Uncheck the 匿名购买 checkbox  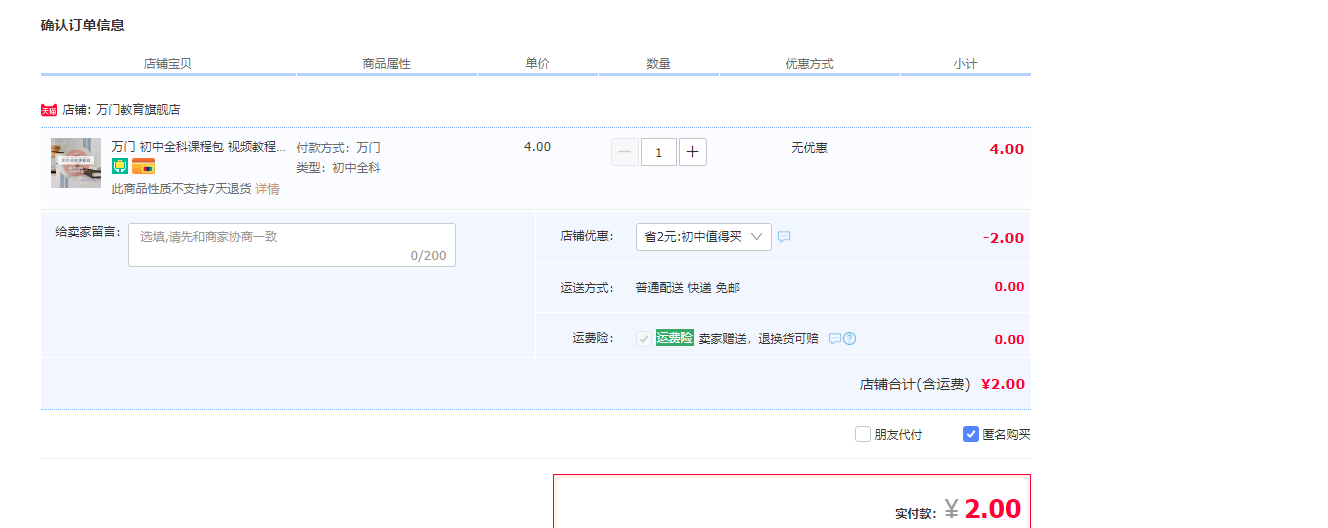click(x=970, y=434)
